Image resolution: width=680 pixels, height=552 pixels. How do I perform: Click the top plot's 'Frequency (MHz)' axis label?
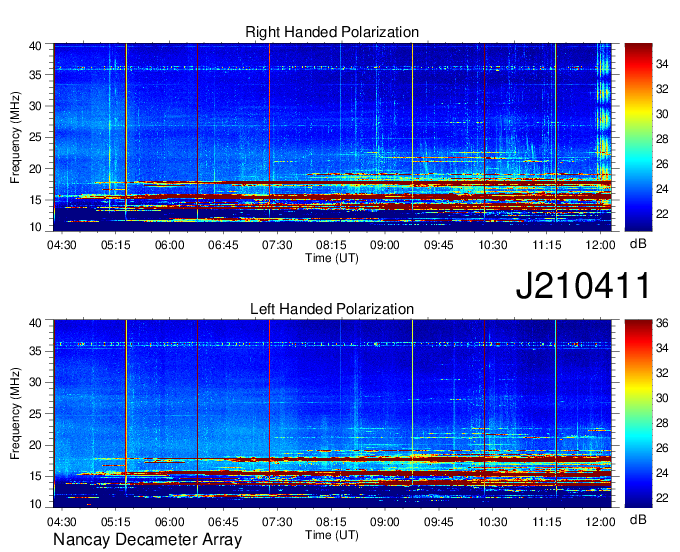pos(15,137)
